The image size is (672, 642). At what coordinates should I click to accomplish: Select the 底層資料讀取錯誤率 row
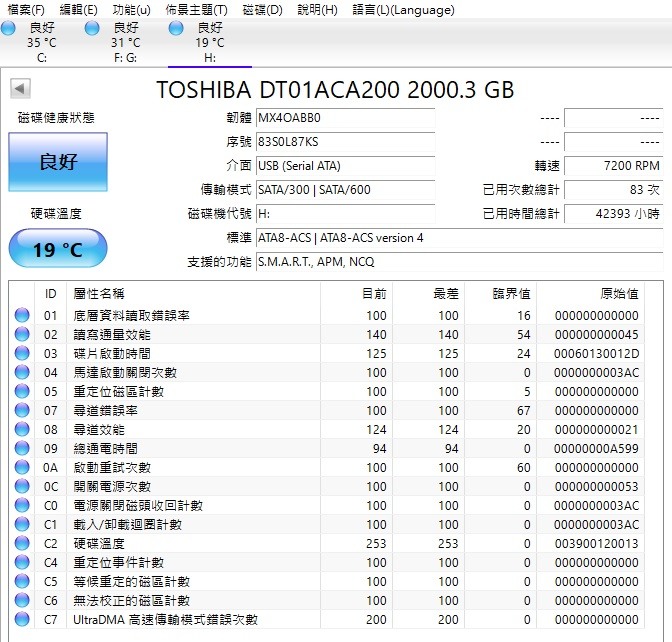click(327, 315)
